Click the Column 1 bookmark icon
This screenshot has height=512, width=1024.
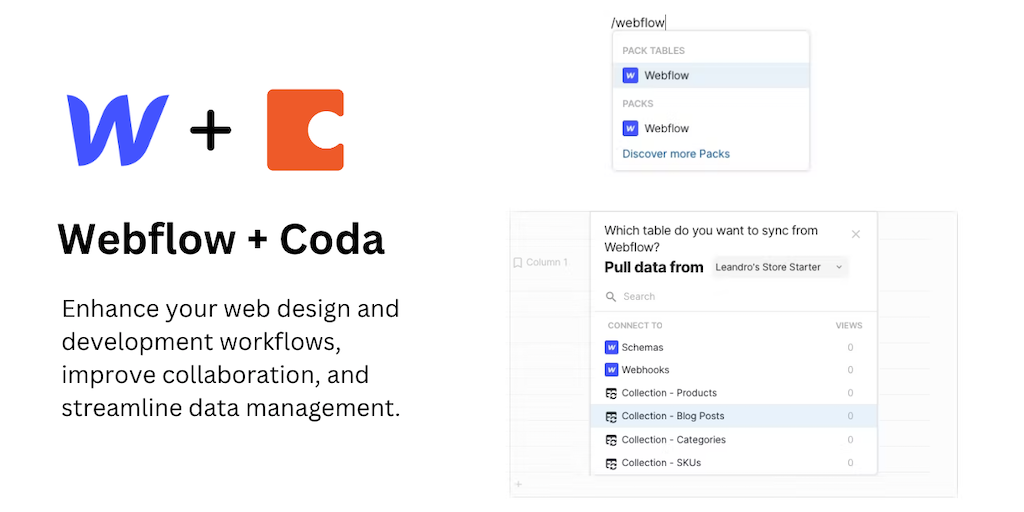517,263
